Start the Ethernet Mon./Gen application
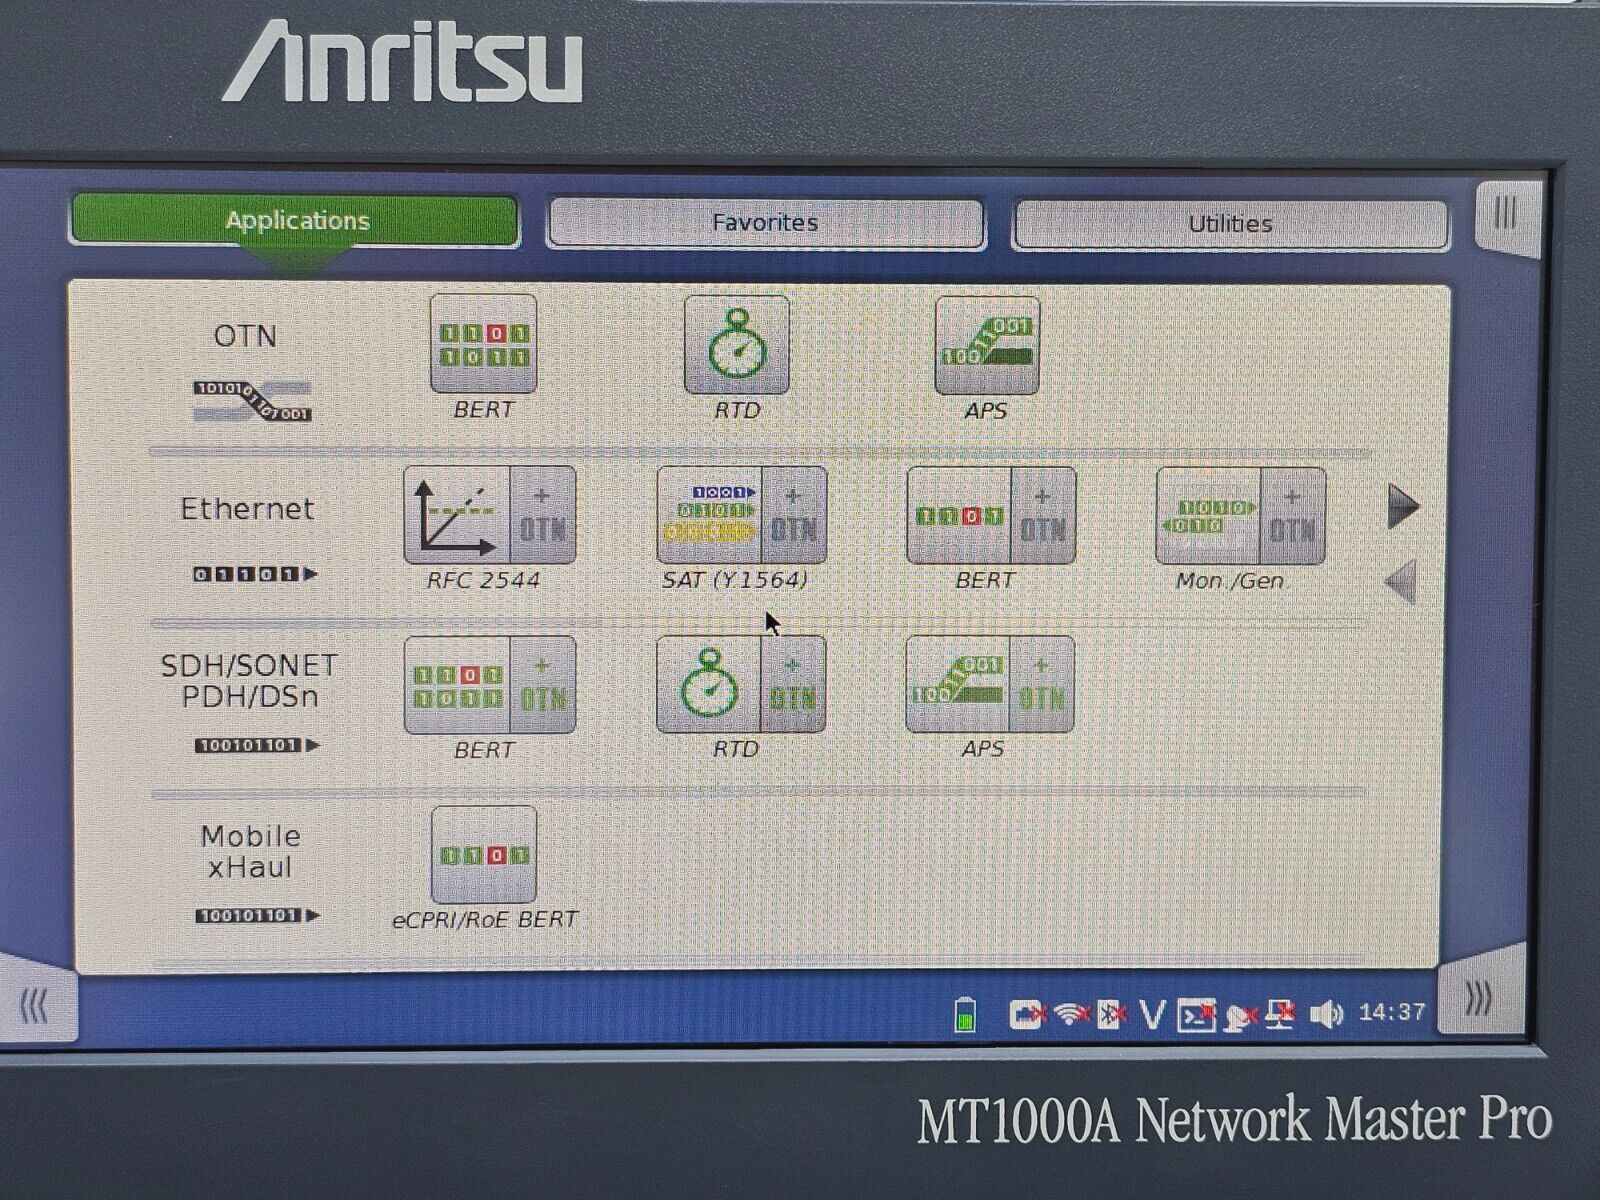The height and width of the screenshot is (1200, 1600). (x=1210, y=516)
